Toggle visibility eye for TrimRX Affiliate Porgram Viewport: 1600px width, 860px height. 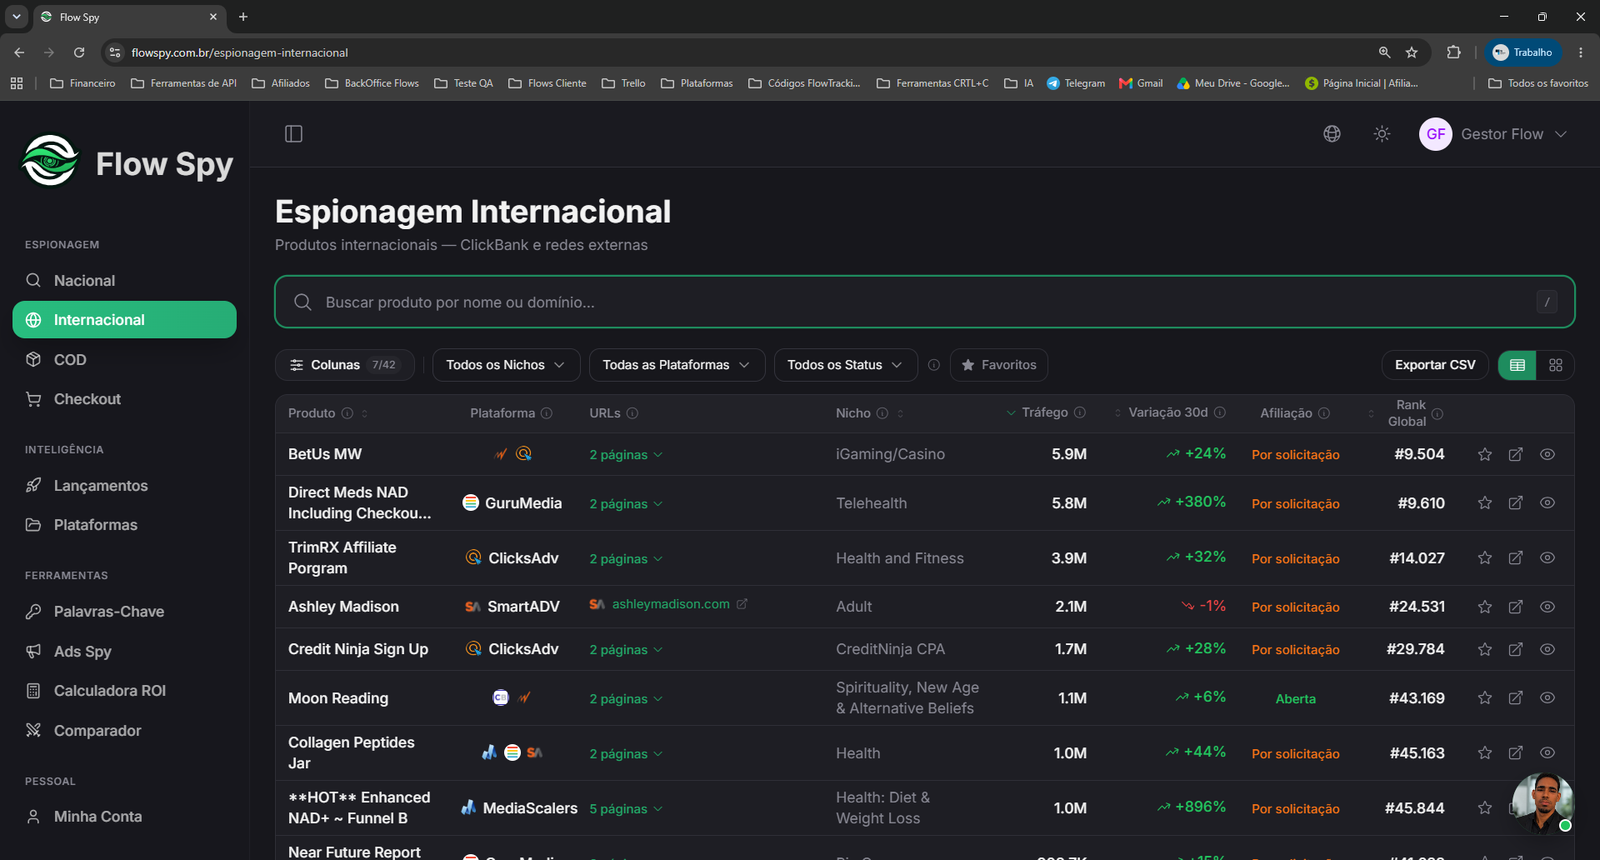tap(1547, 558)
